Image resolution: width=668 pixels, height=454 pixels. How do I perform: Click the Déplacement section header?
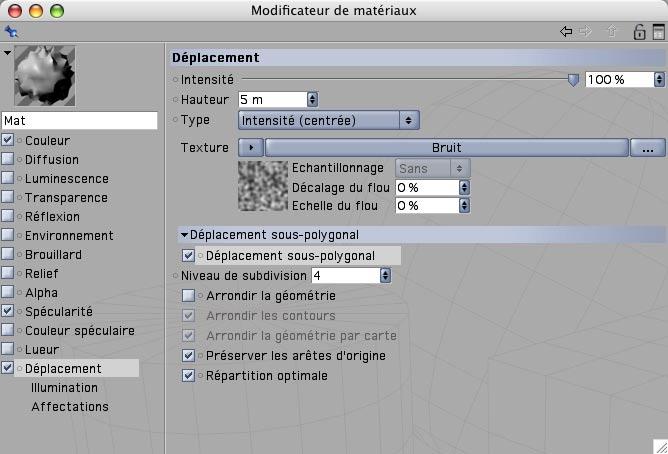tap(418, 57)
